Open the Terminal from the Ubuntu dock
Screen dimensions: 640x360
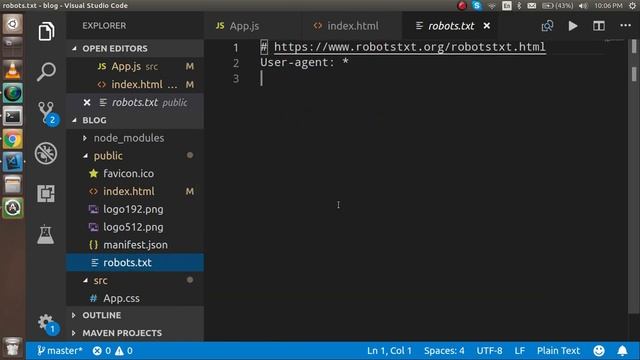point(13,116)
